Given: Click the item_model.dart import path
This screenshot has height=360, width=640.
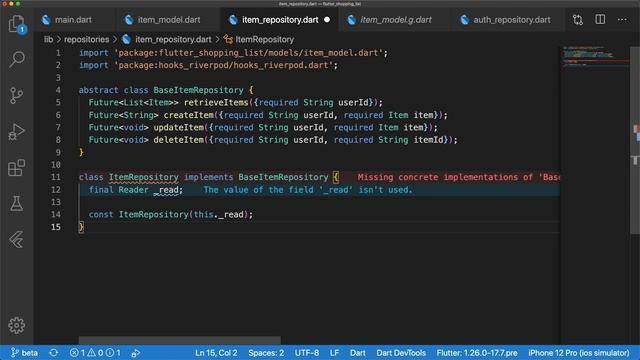Looking at the screenshot, I should point(249,53).
